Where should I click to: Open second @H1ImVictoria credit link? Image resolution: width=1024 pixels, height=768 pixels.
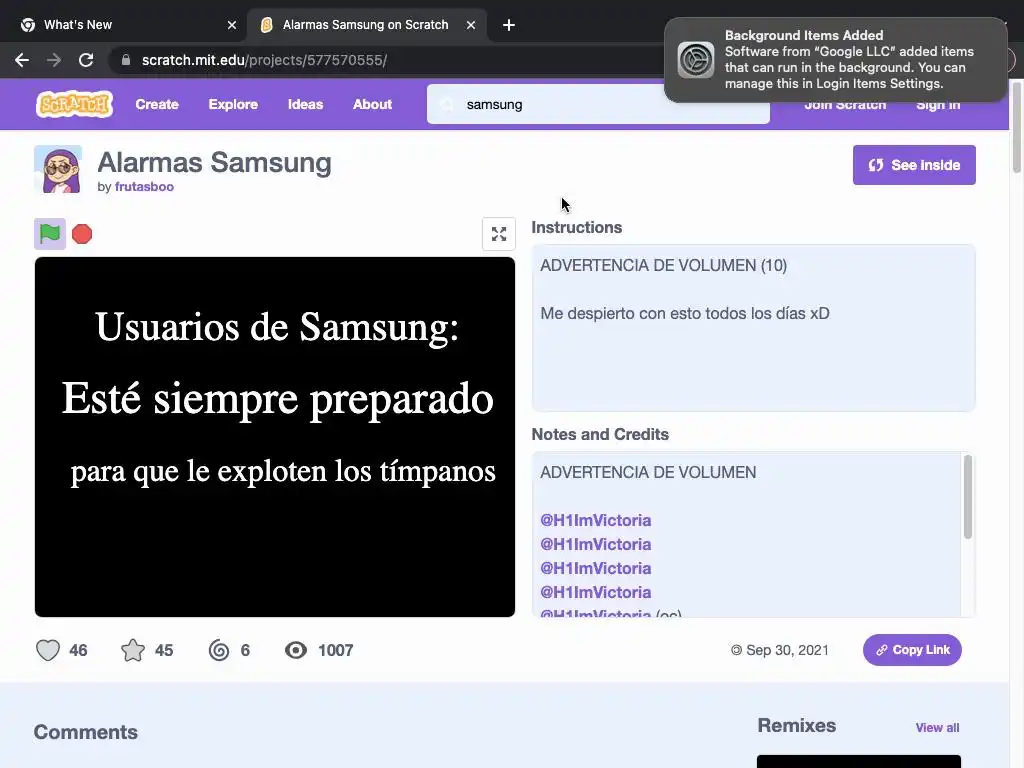pyautogui.click(x=596, y=545)
